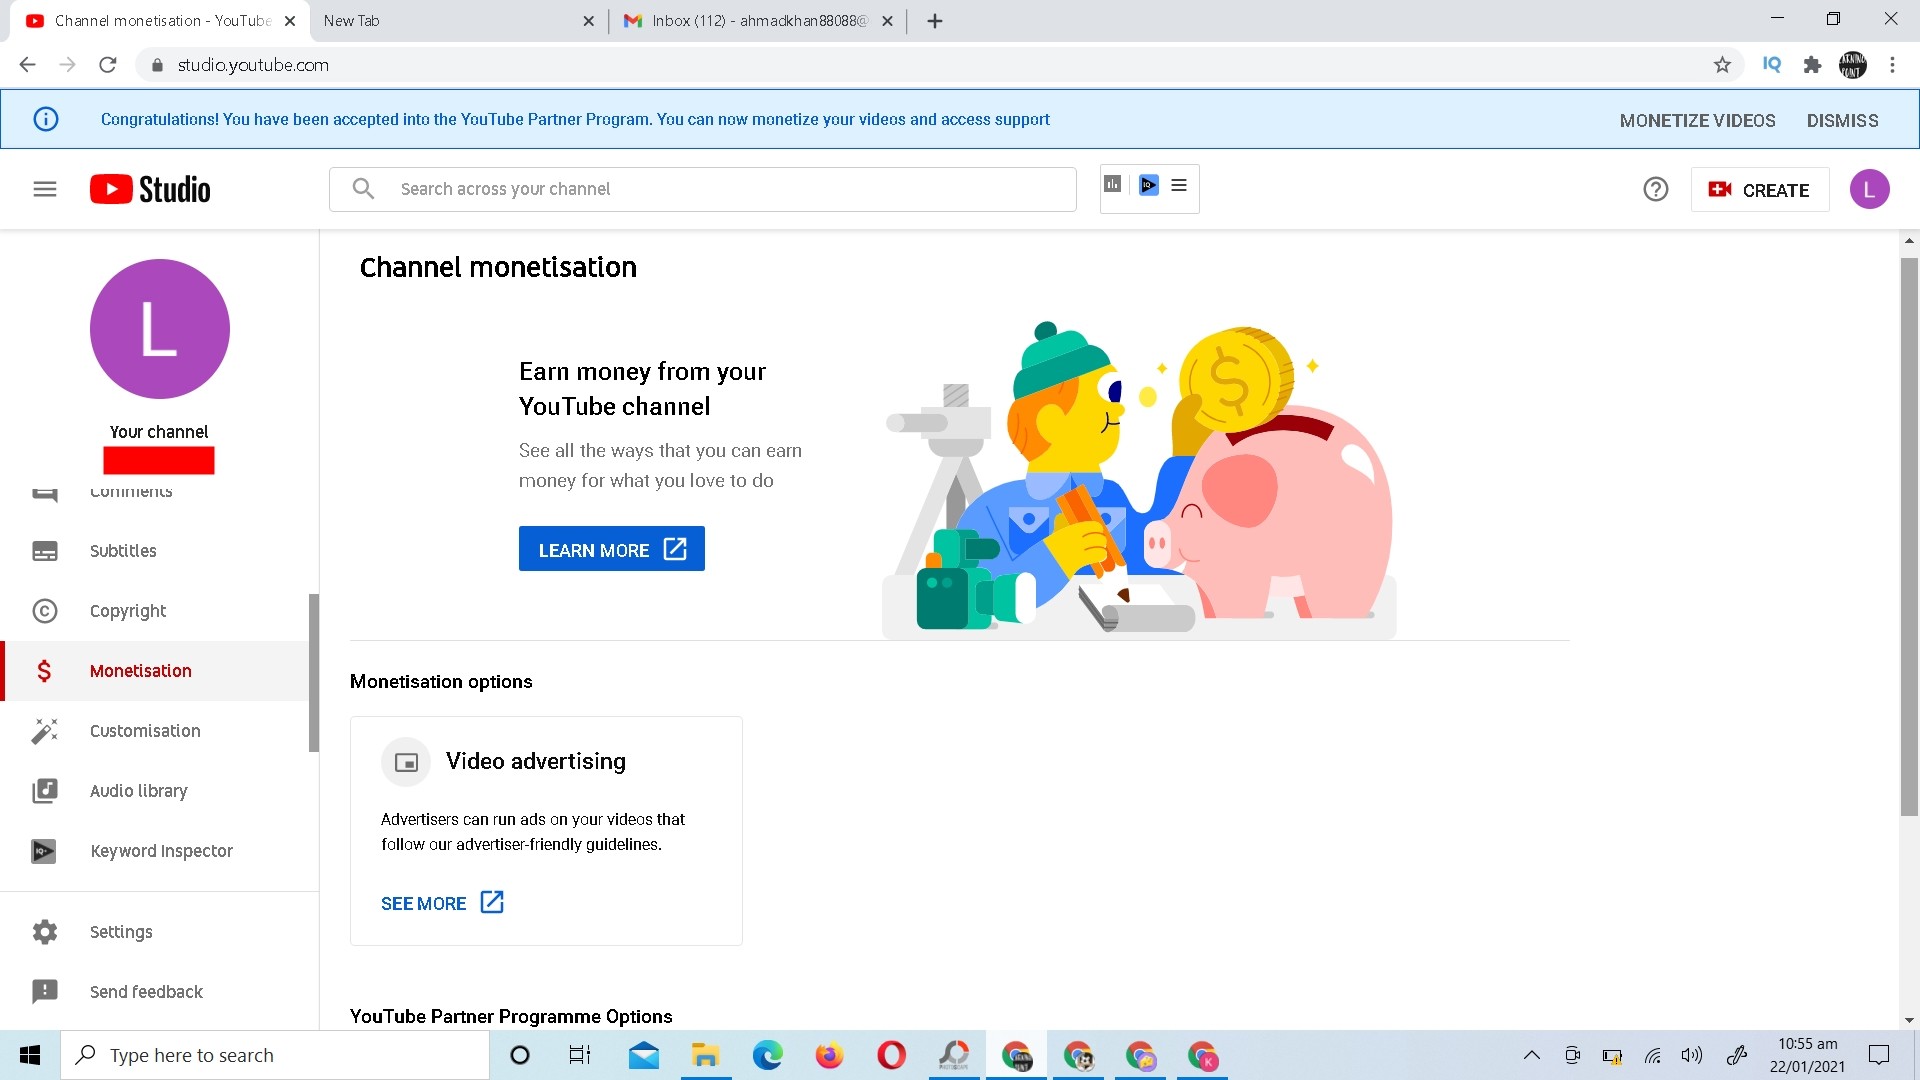Image resolution: width=1920 pixels, height=1080 pixels.
Task: Open Firefox on the taskbar
Action: 830,1055
